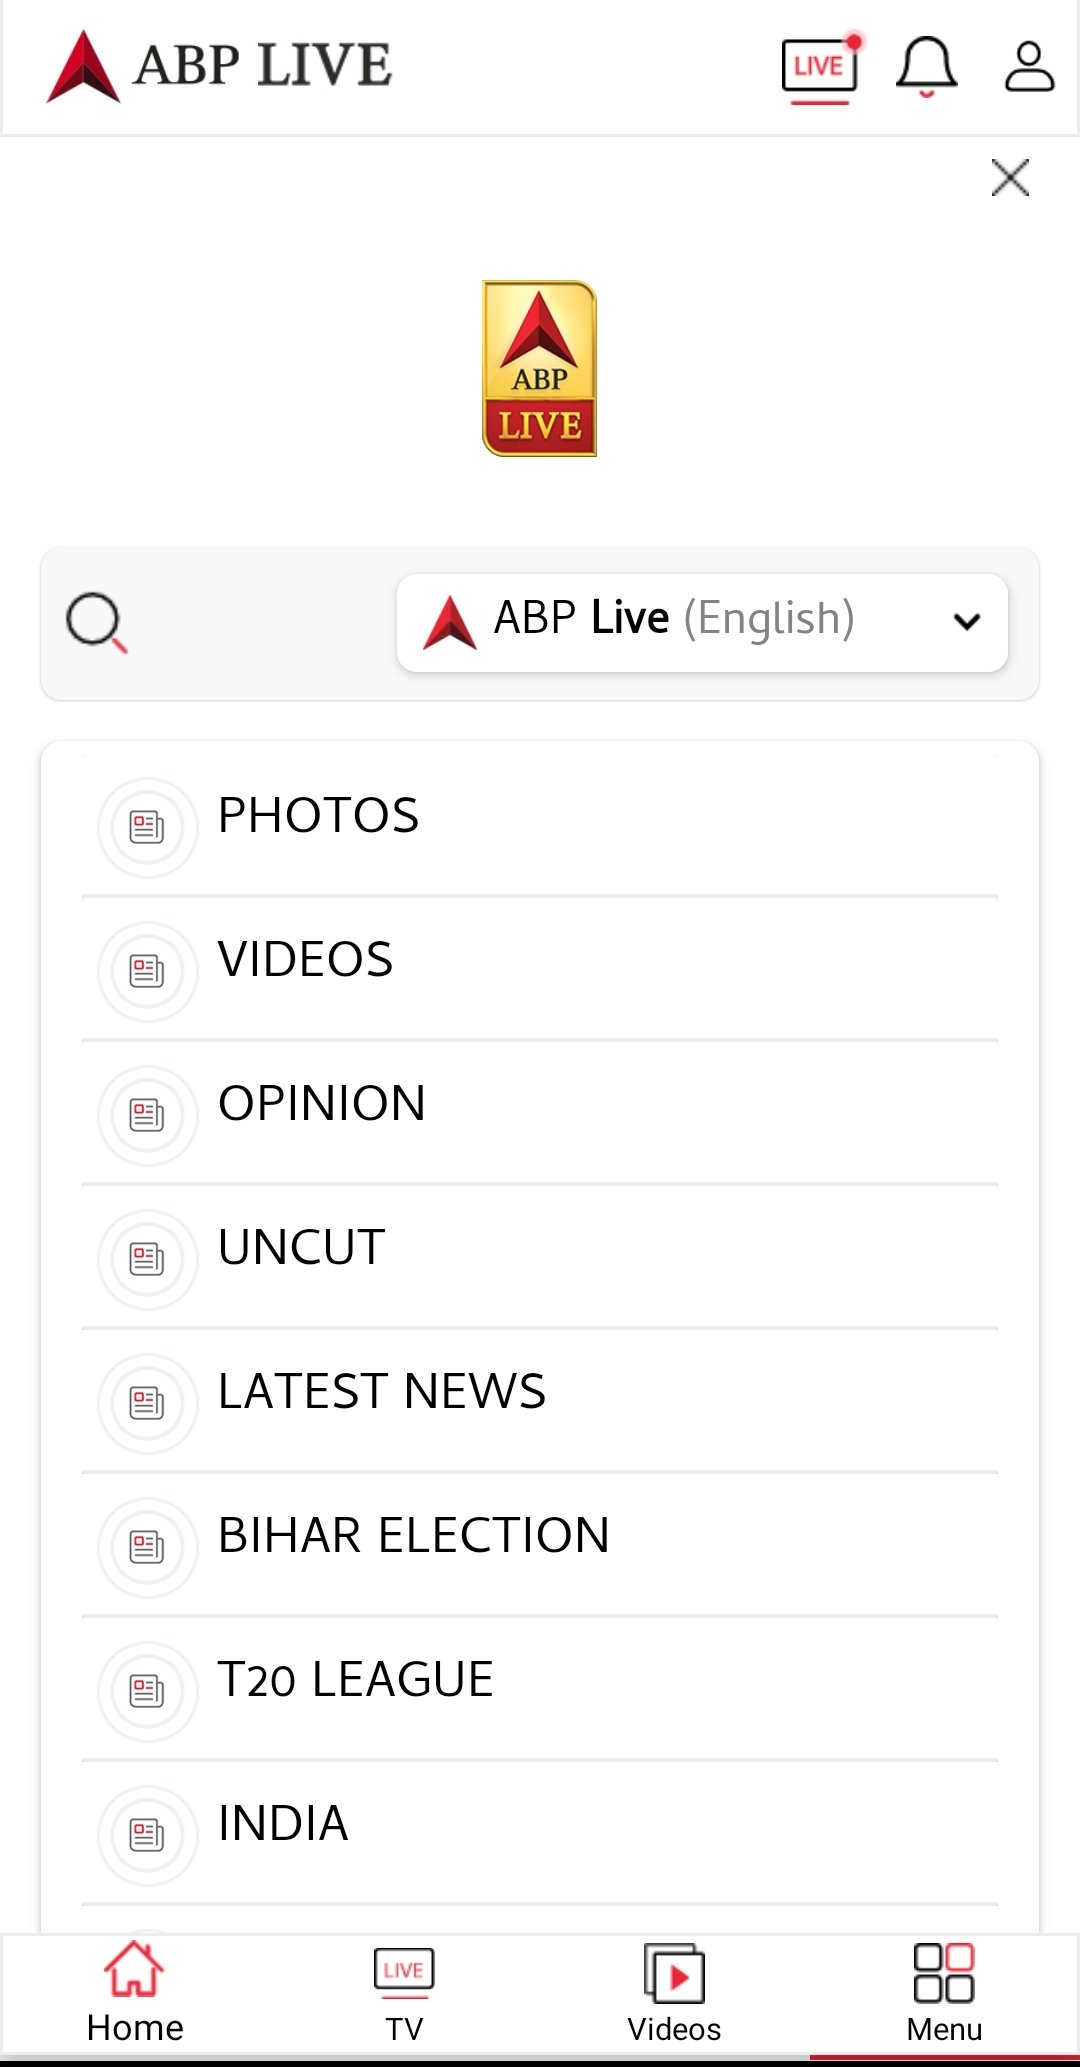Image resolution: width=1080 pixels, height=2067 pixels.
Task: Close the menu with X button
Action: [x=1010, y=178]
